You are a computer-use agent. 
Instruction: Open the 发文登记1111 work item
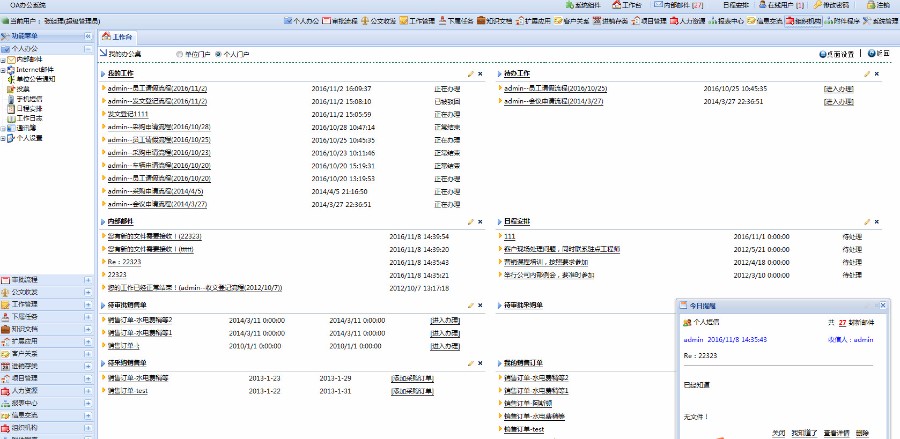point(127,114)
